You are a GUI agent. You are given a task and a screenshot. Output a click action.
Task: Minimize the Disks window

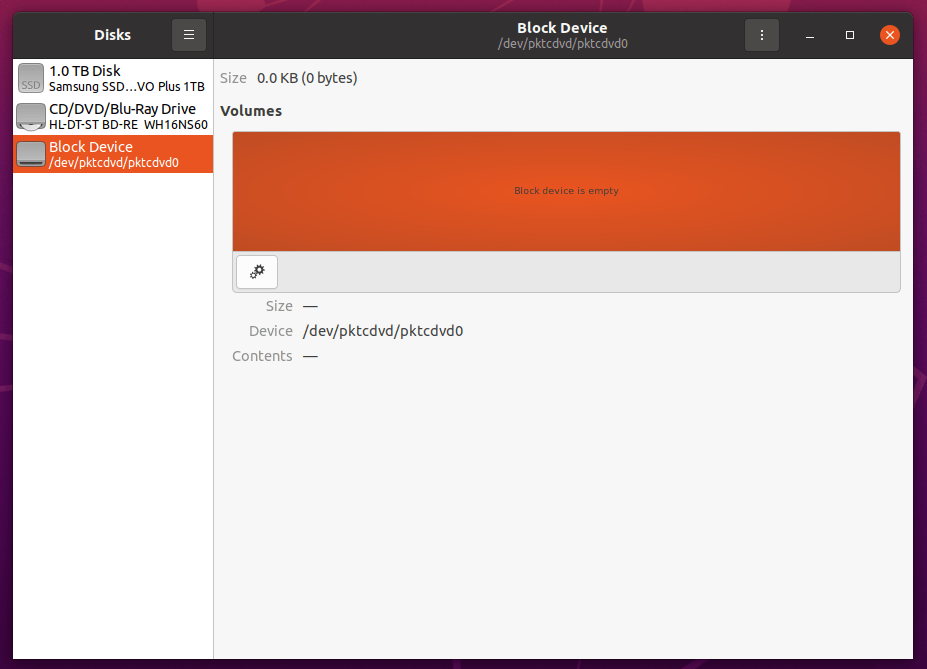coord(810,35)
